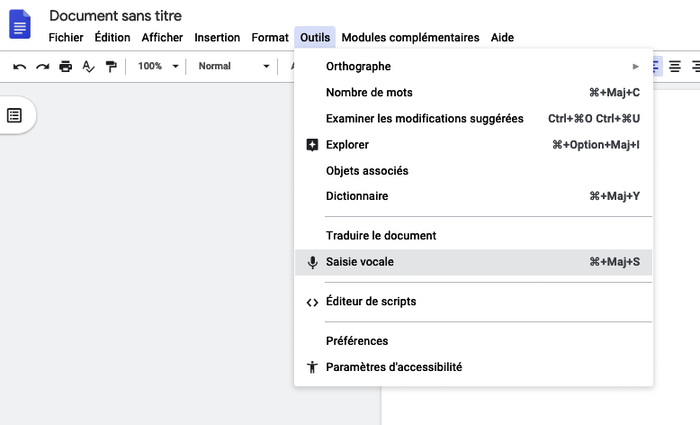The image size is (700, 425).
Task: Click the Google Docs home icon
Action: click(x=20, y=24)
